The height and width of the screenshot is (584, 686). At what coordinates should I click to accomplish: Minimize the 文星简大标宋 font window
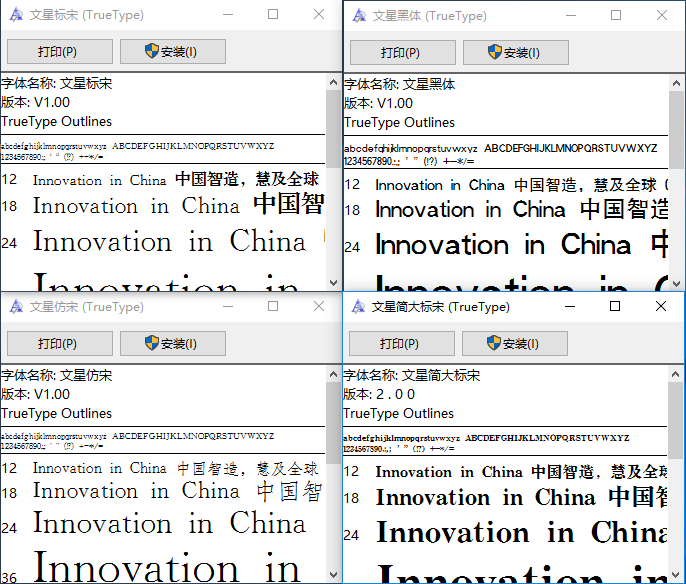pos(570,306)
